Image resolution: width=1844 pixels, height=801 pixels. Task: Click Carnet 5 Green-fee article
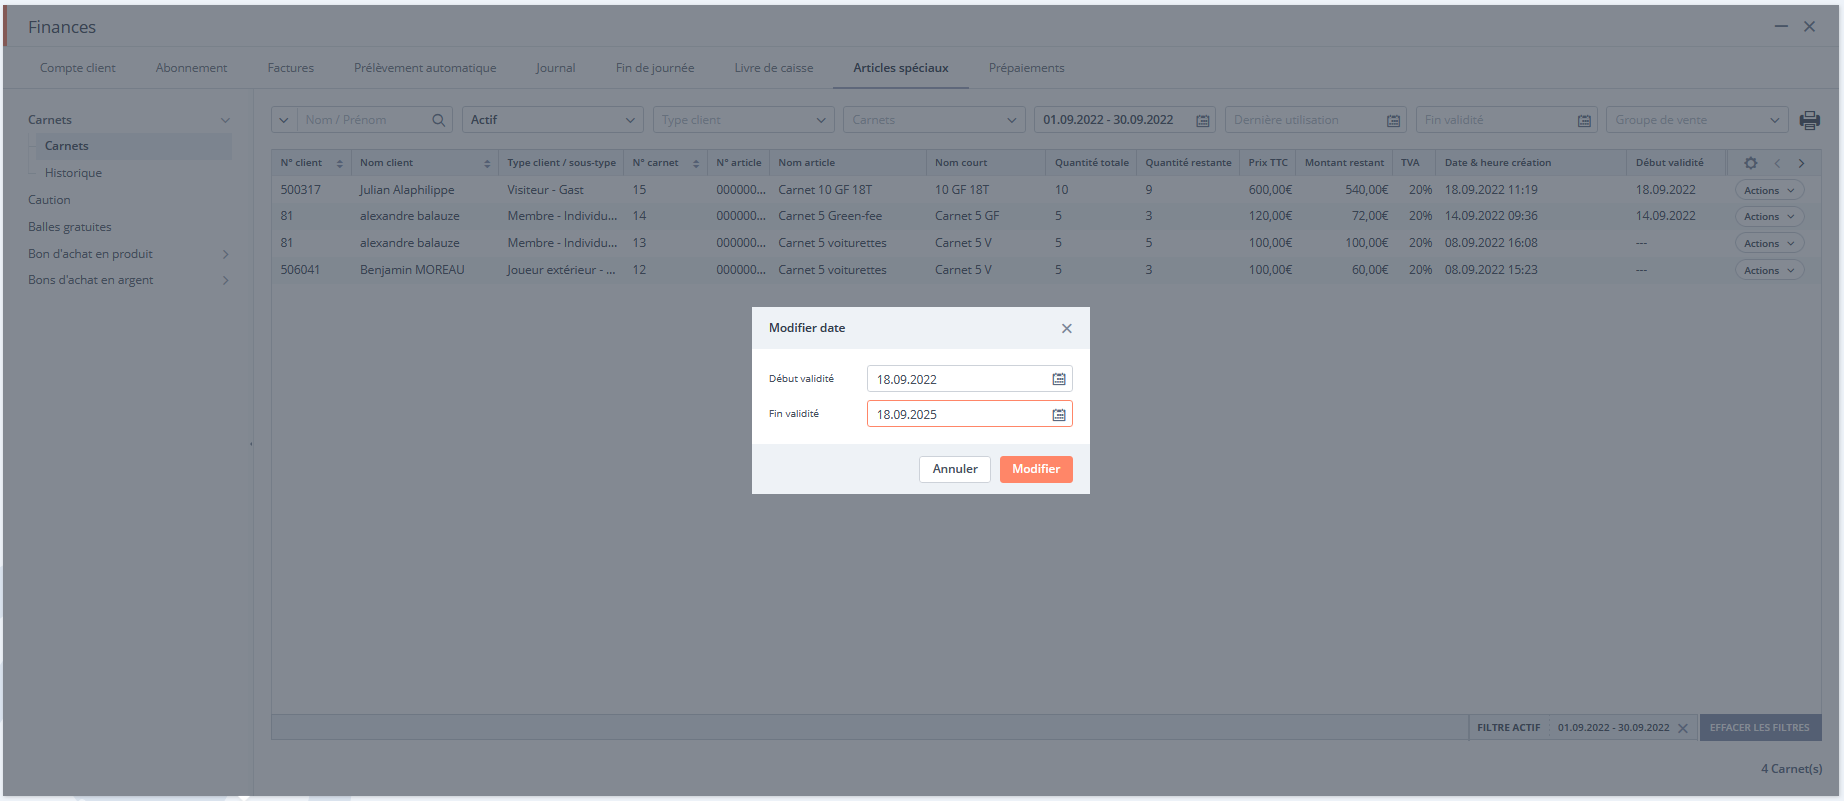click(830, 216)
